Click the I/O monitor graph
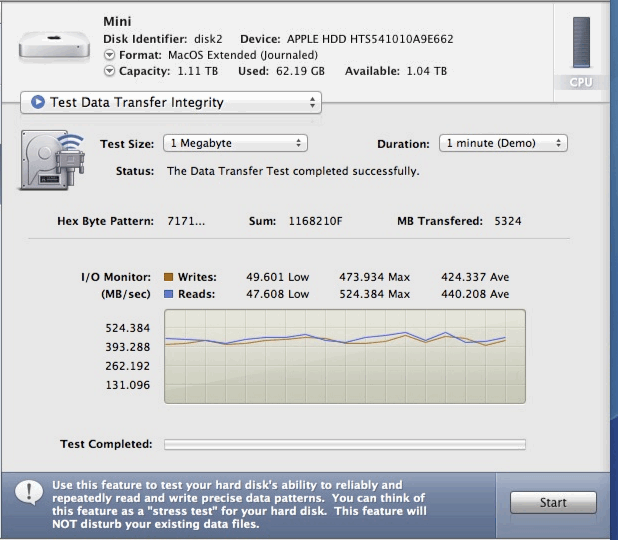The width and height of the screenshot is (618, 540). (x=345, y=356)
